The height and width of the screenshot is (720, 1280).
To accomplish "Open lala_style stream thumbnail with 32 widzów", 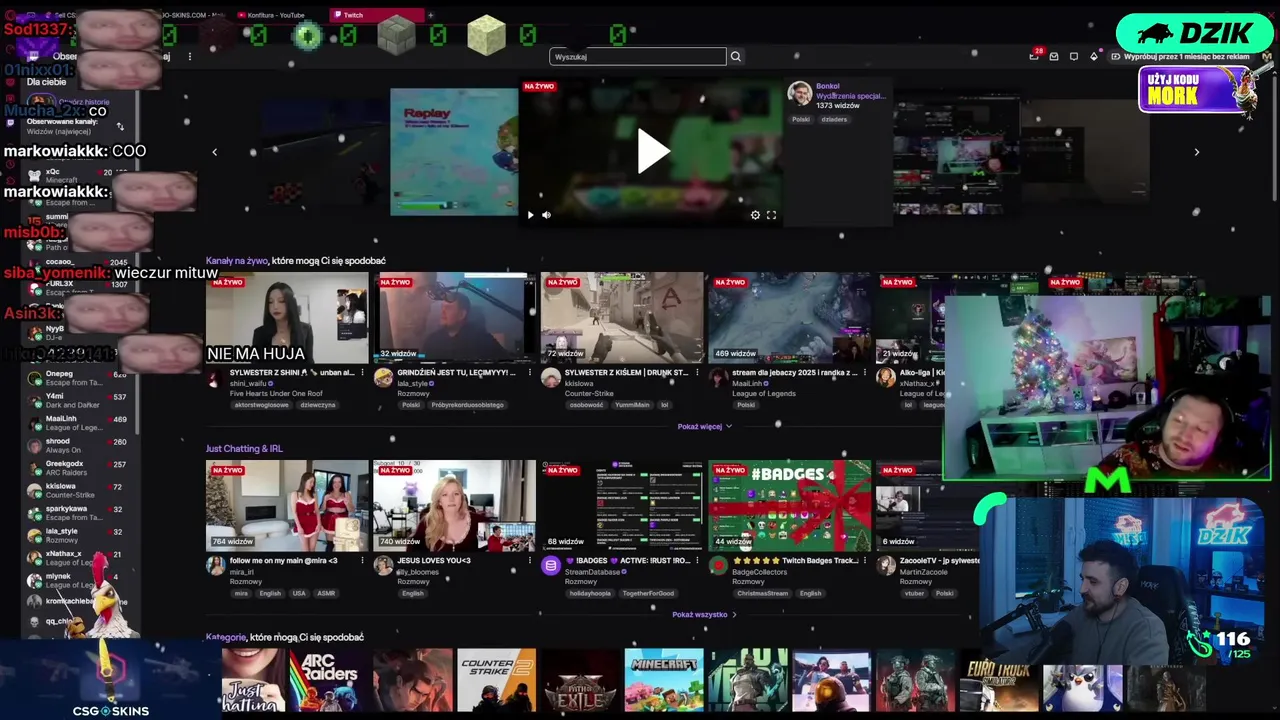I will pyautogui.click(x=454, y=318).
